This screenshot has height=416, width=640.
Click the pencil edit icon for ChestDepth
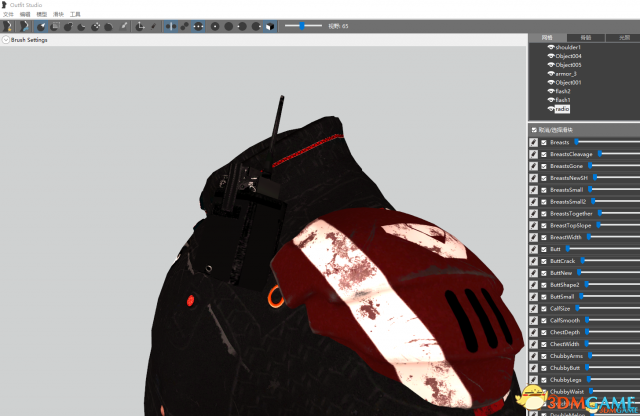tap(533, 332)
